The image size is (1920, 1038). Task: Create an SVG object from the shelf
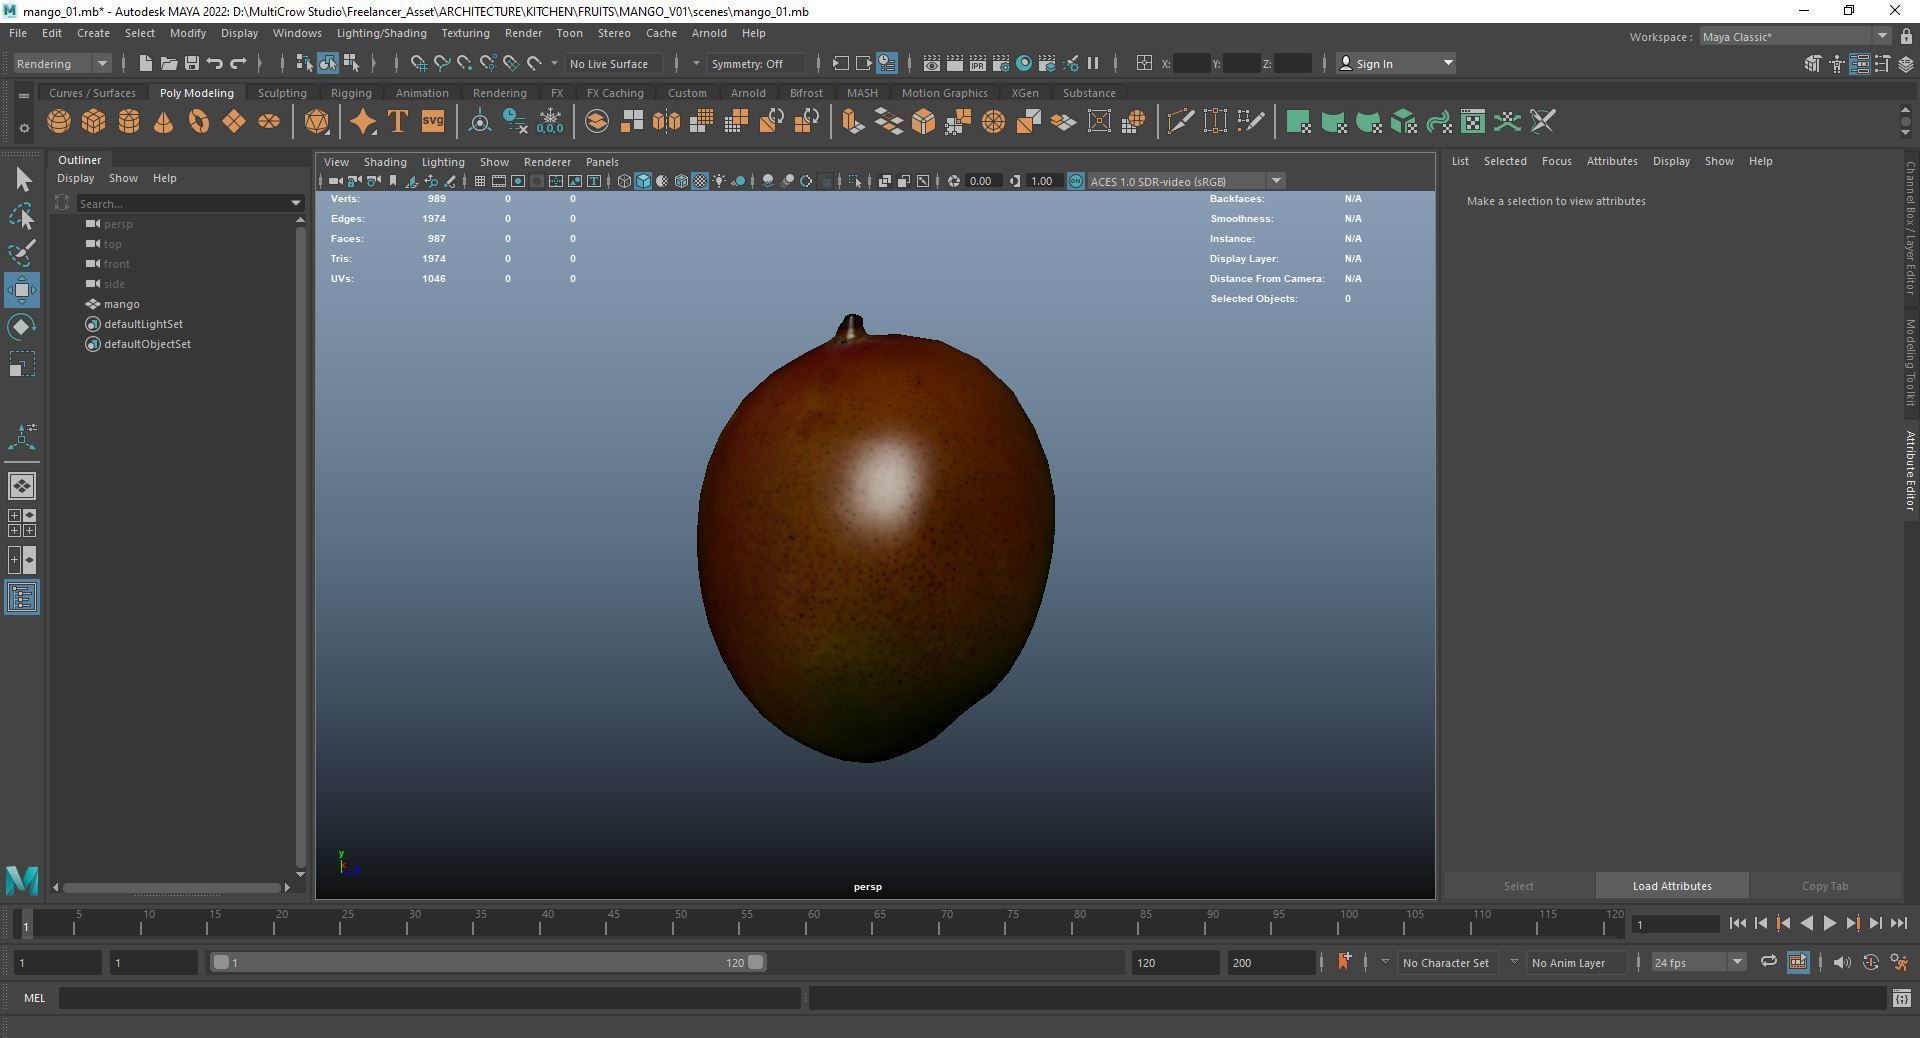[x=432, y=121]
